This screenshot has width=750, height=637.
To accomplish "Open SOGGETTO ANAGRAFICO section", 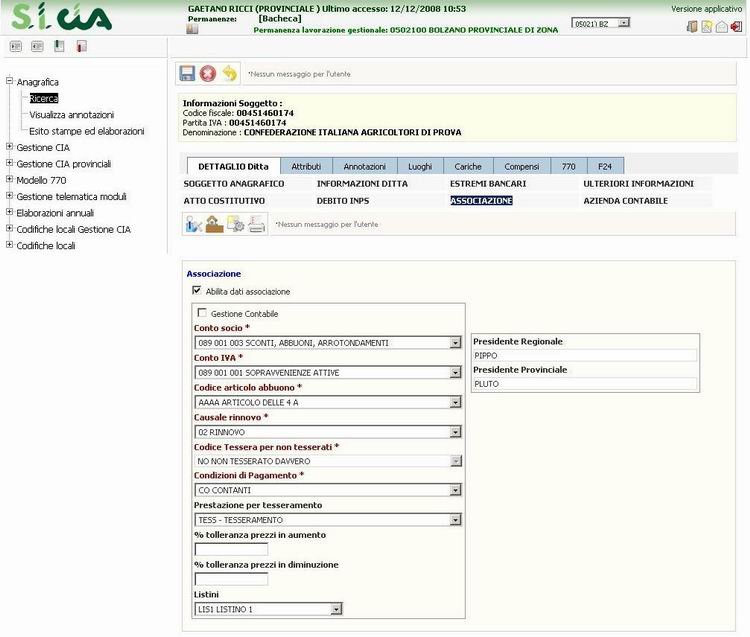I will [234, 184].
